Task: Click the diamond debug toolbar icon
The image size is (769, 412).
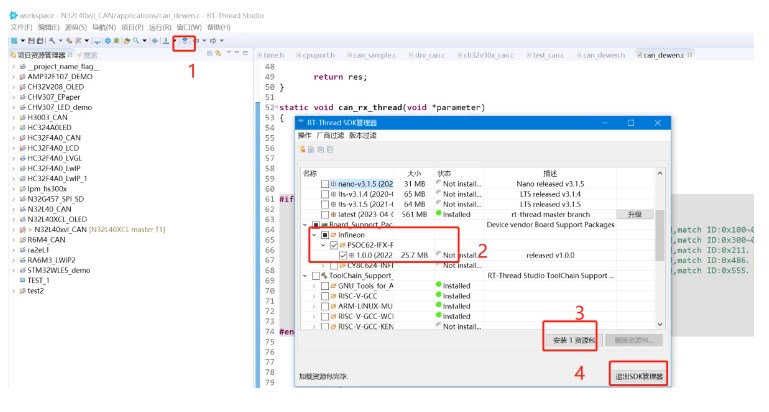Action: (x=154, y=41)
